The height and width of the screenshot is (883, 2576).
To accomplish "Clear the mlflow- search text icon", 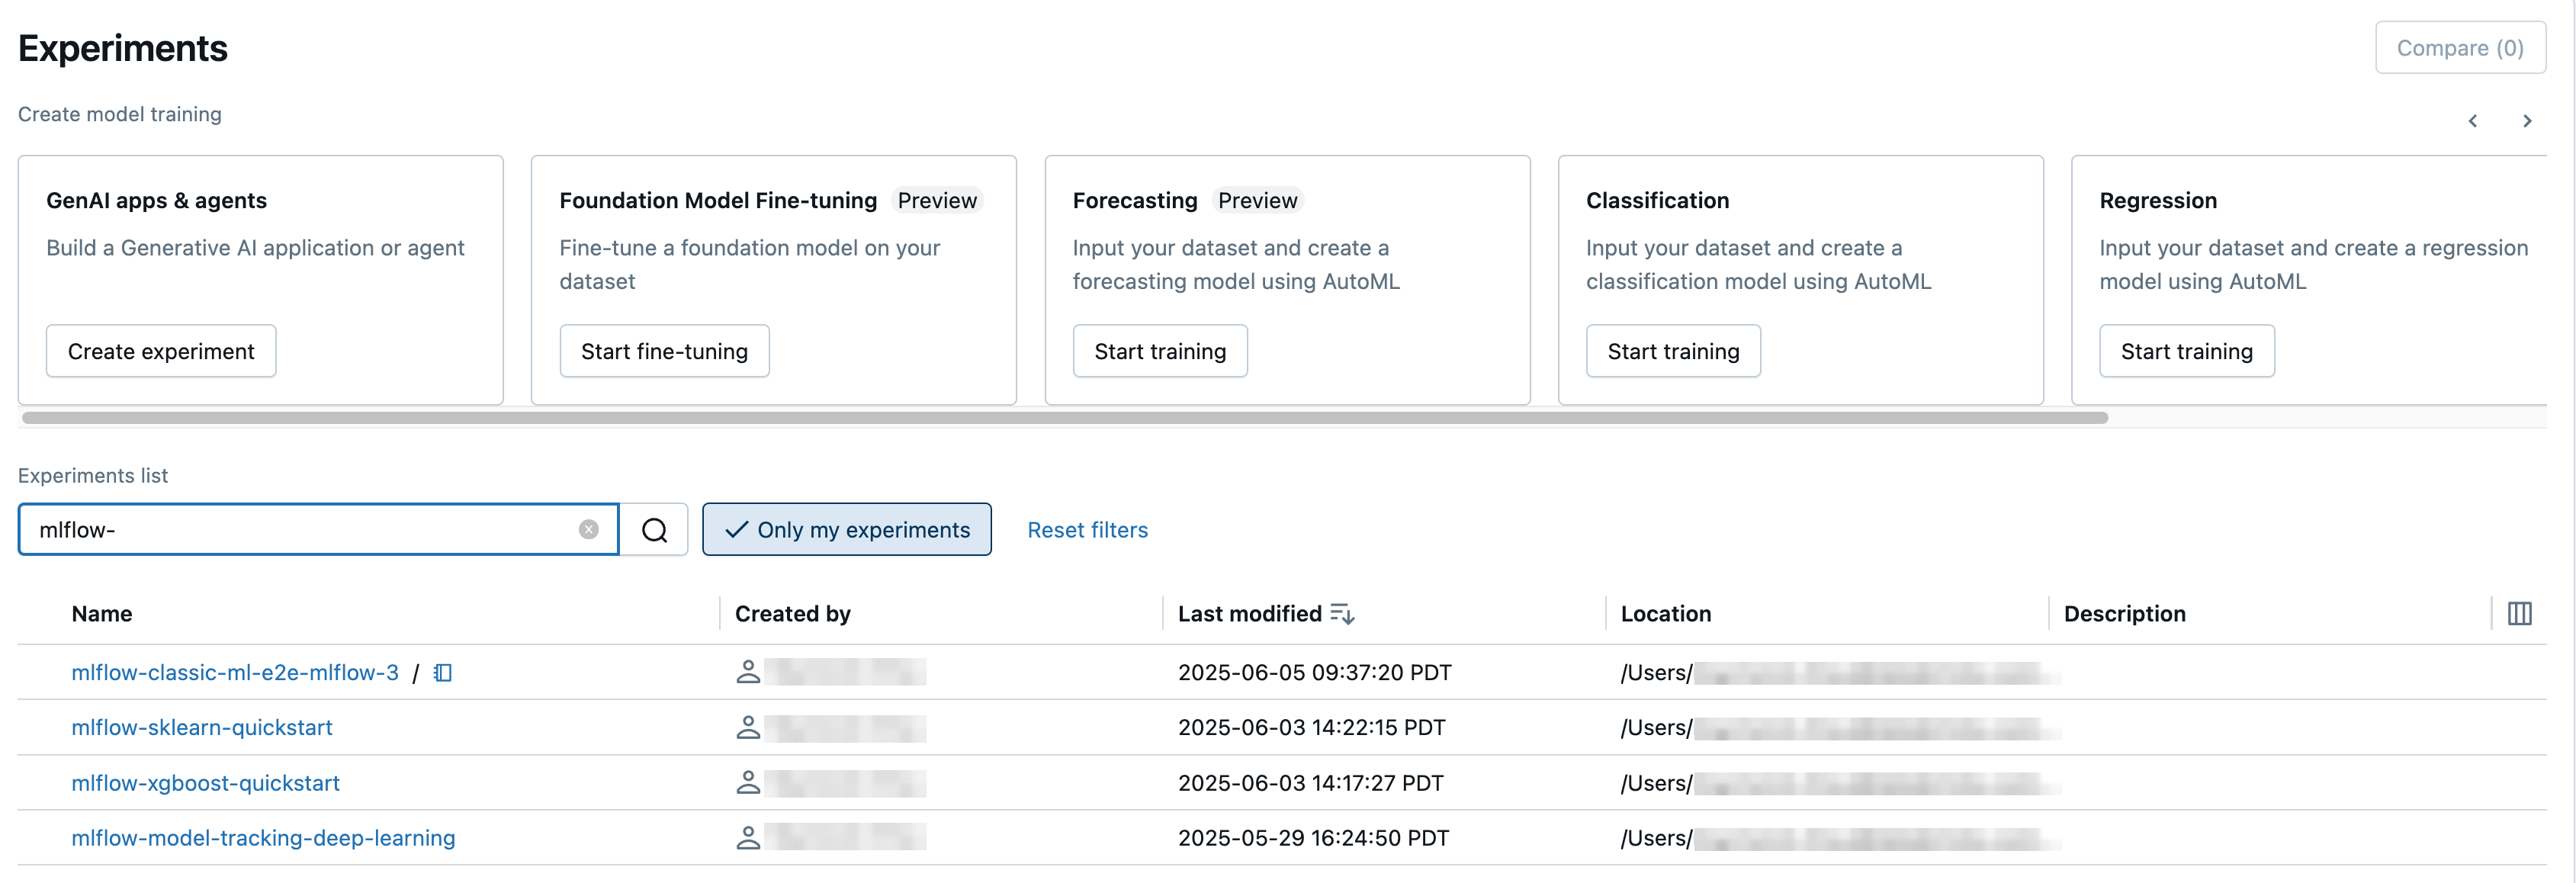I will click(x=589, y=530).
